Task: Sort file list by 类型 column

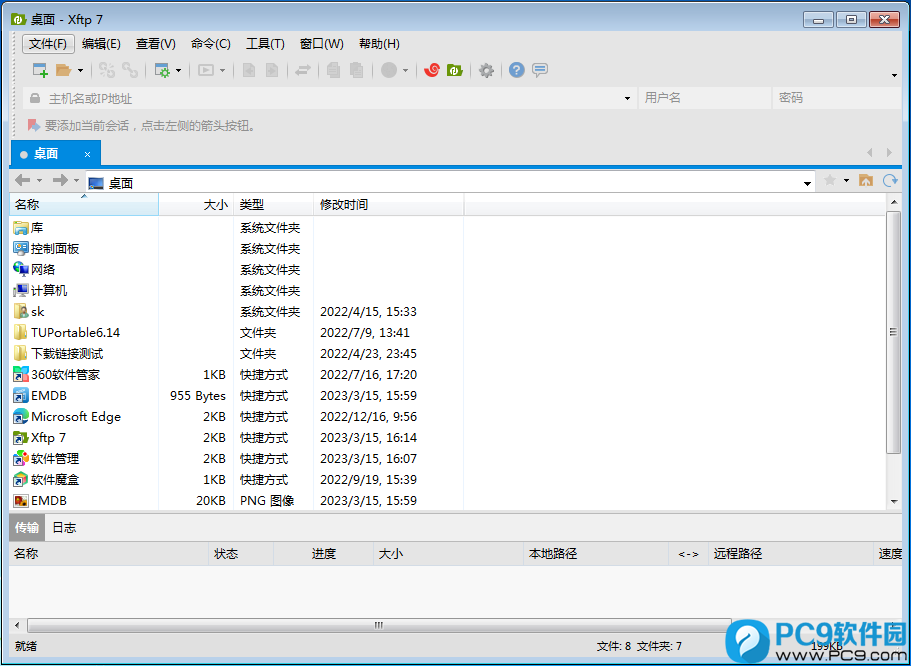Action: tap(273, 205)
